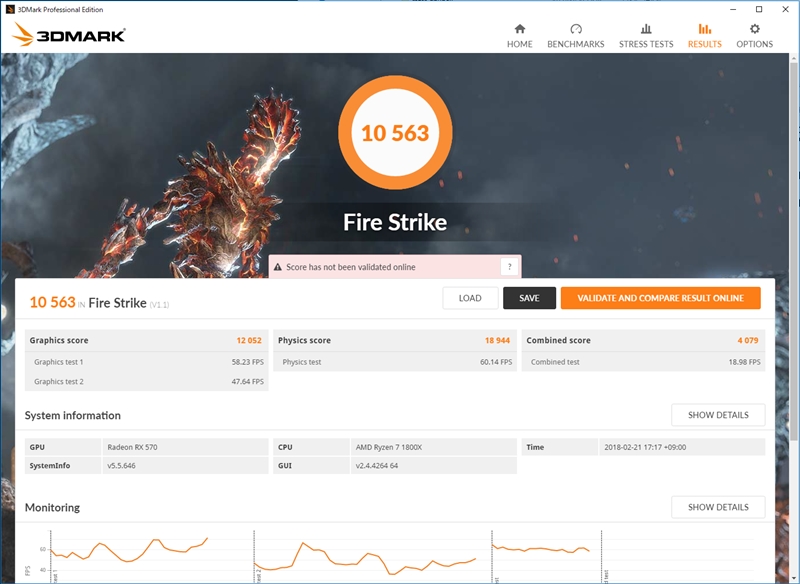Open the question mark help for validation

click(509, 267)
